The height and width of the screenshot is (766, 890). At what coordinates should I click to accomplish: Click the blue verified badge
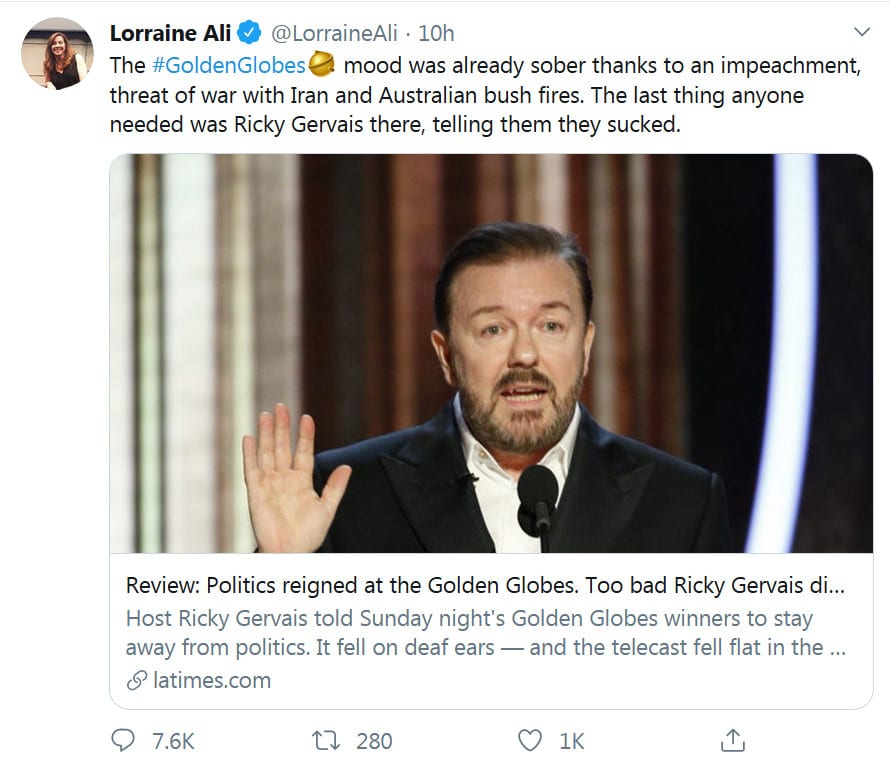(x=248, y=34)
